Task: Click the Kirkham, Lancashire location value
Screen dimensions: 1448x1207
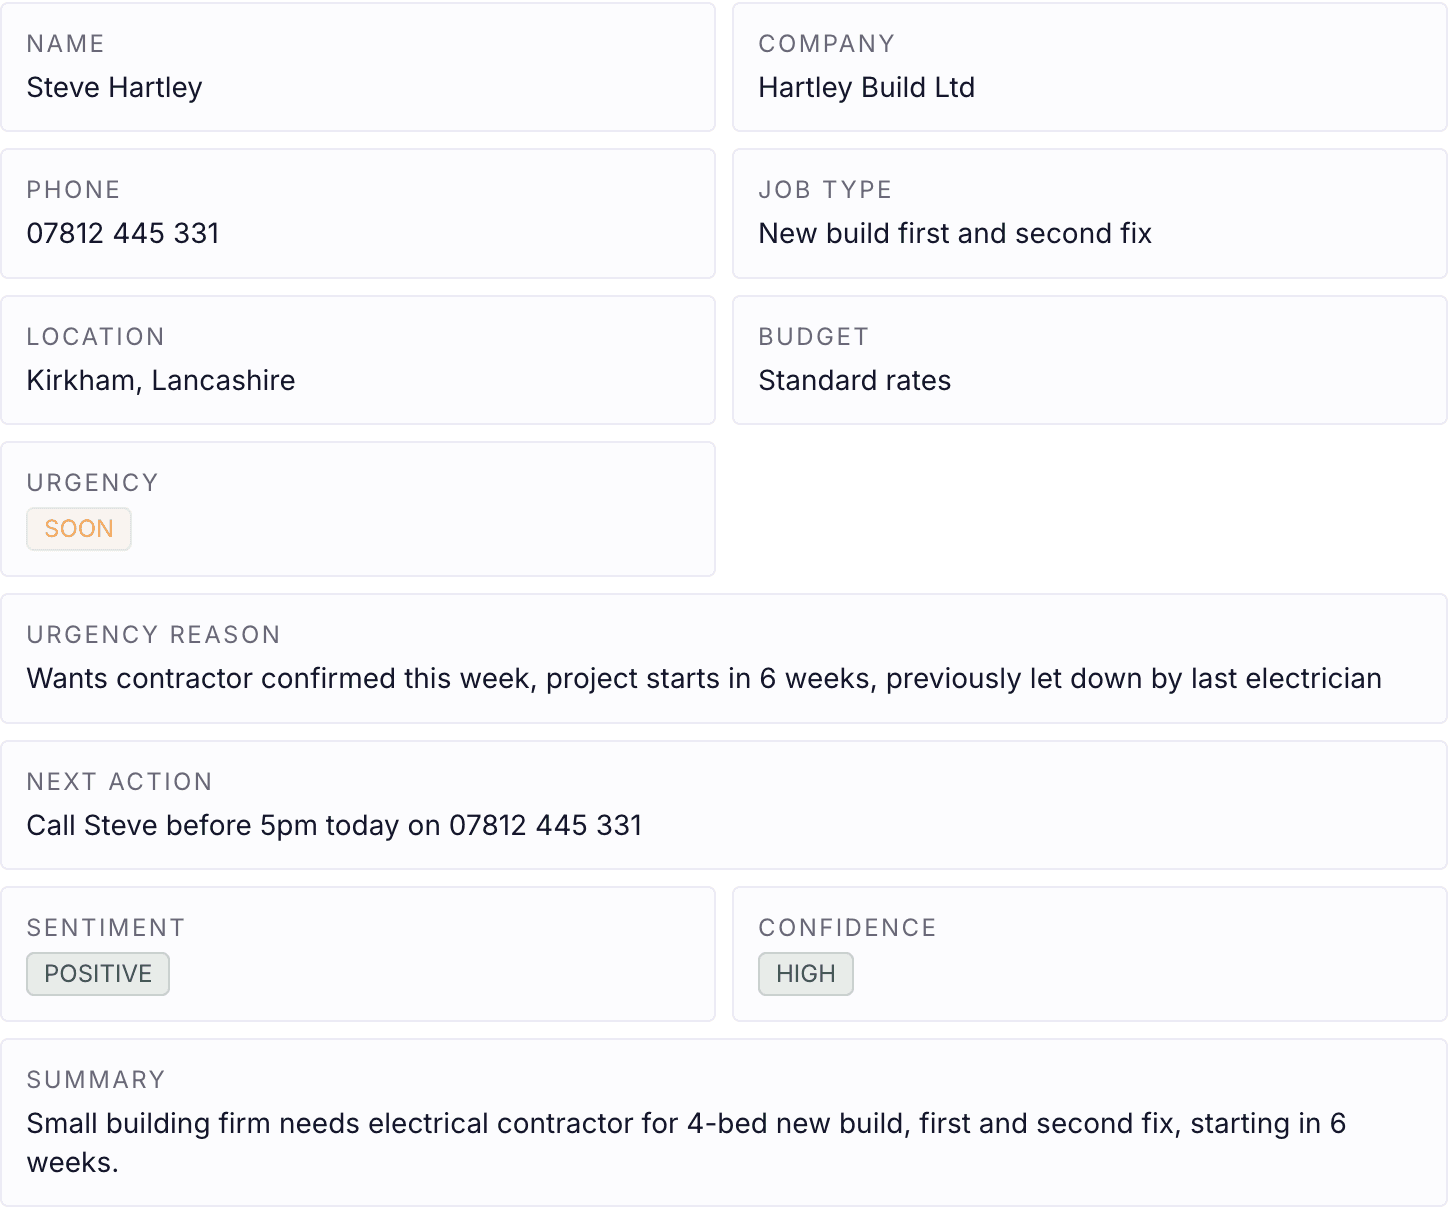Action: [161, 381]
